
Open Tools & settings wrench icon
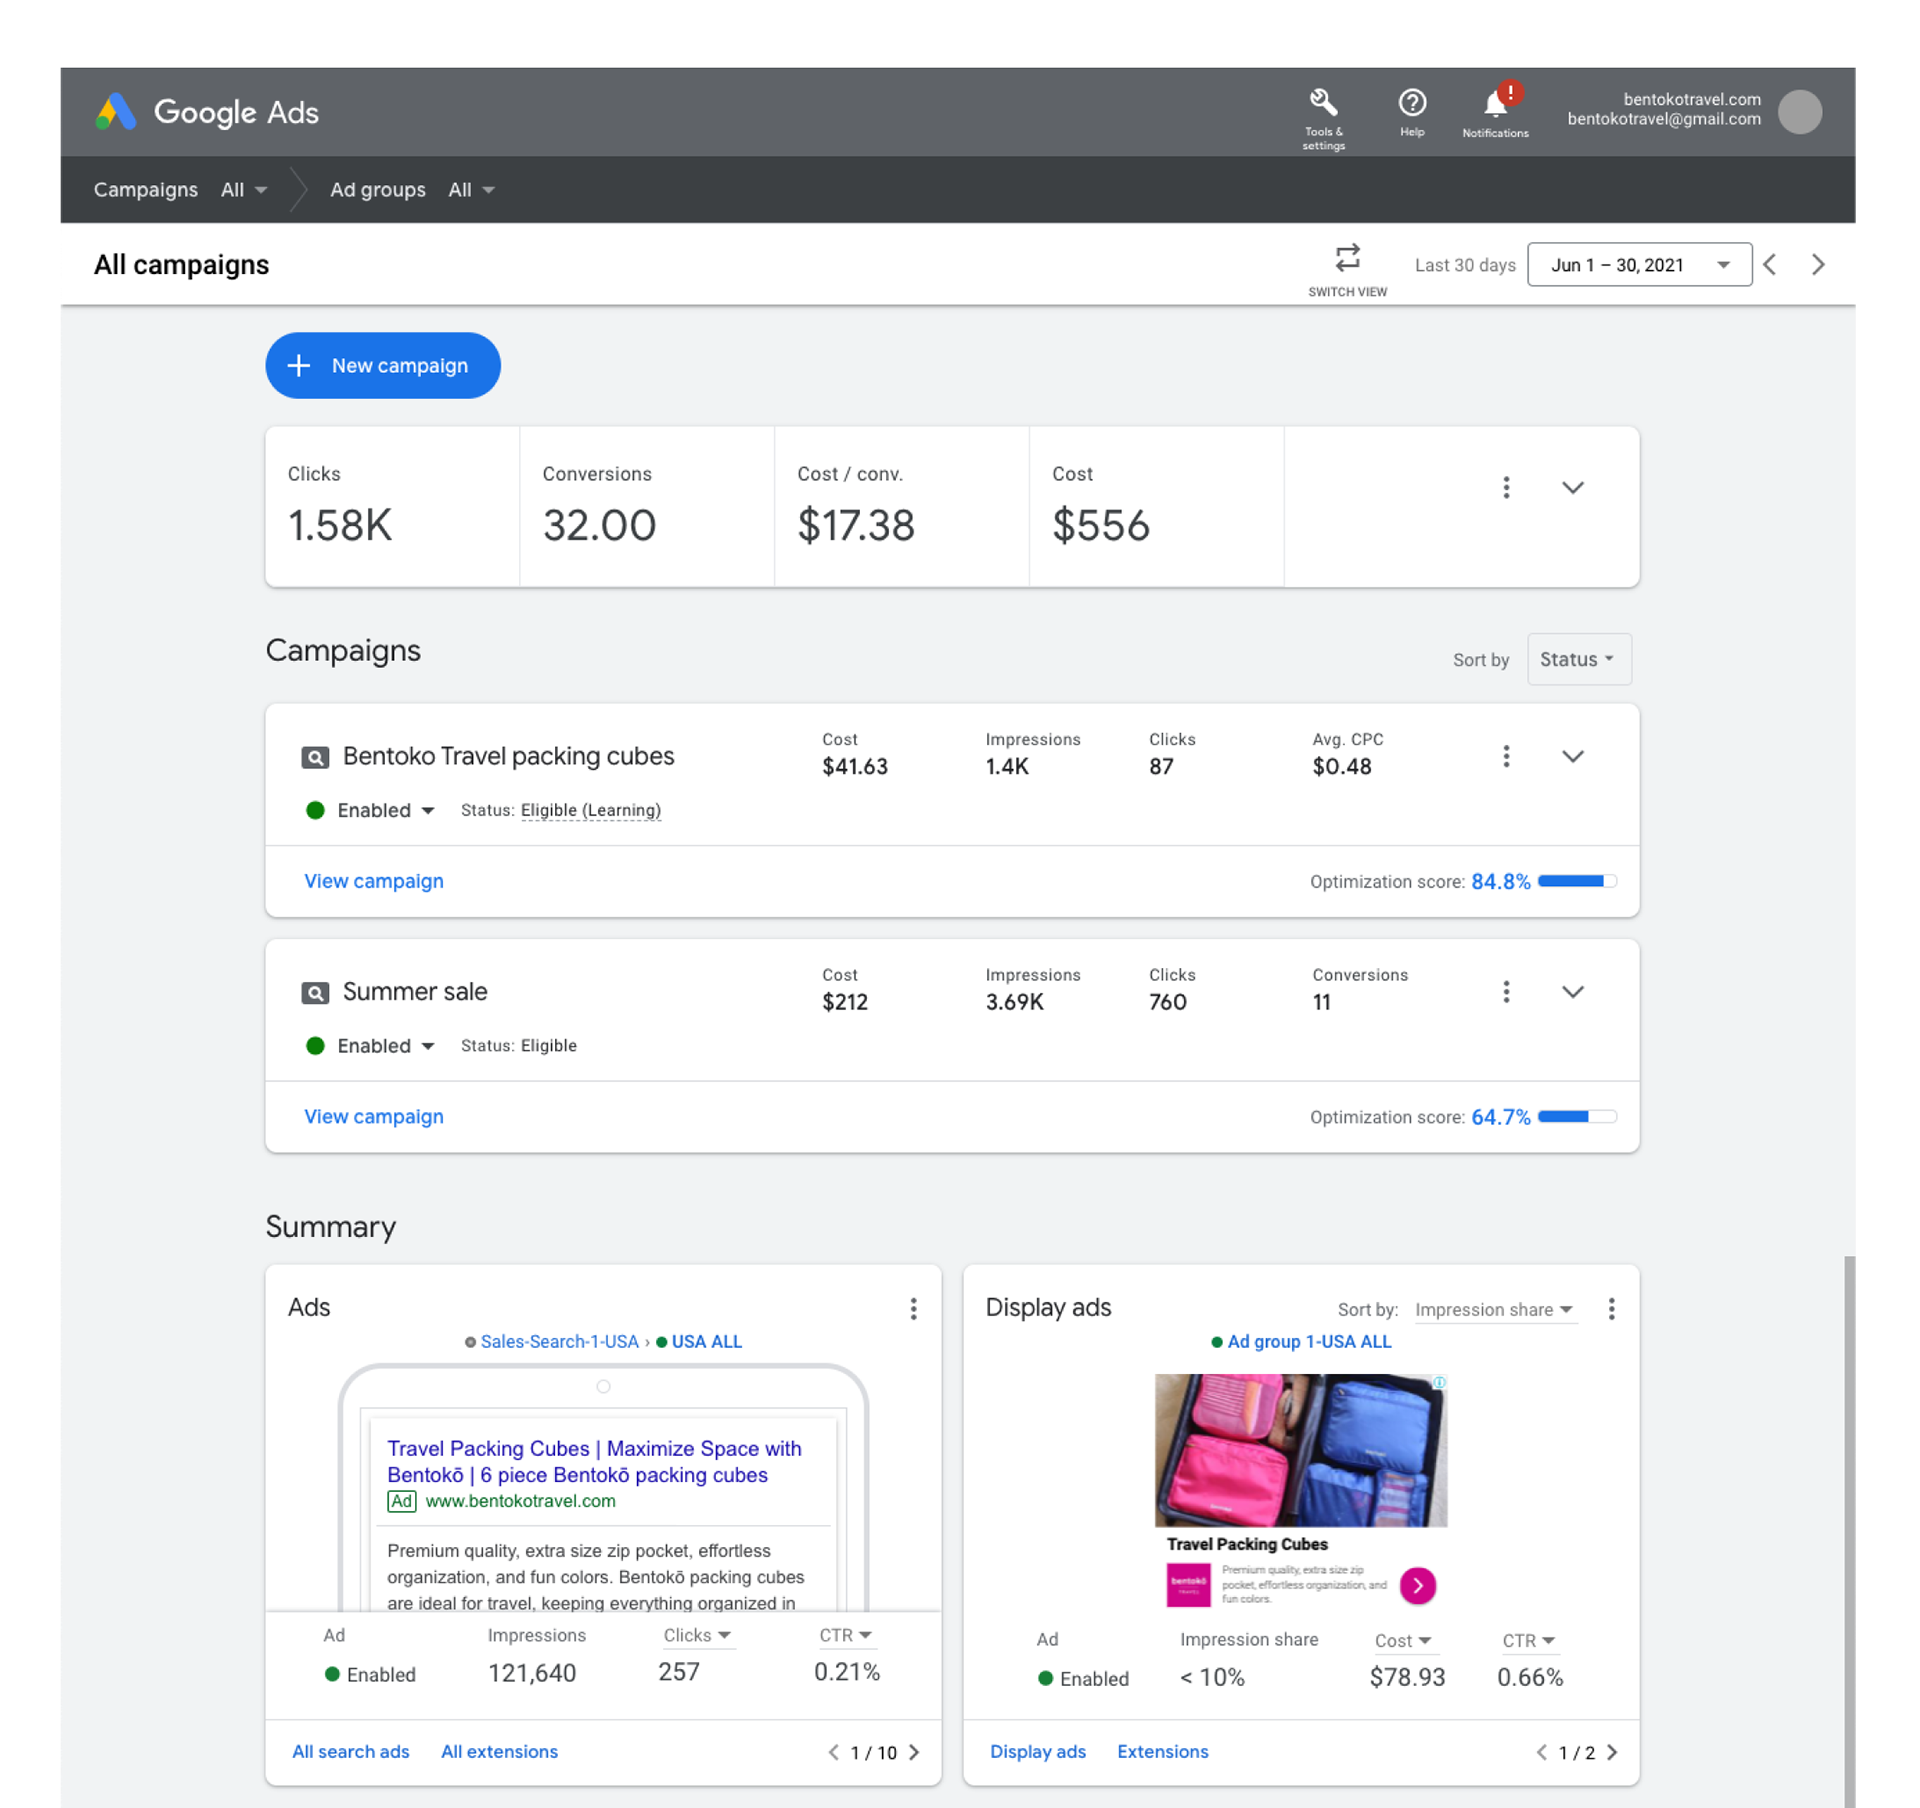click(x=1323, y=103)
